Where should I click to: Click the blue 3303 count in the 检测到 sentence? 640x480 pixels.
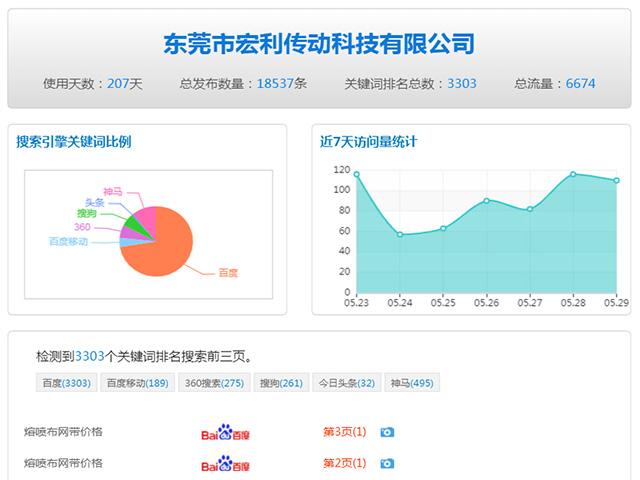[90, 356]
